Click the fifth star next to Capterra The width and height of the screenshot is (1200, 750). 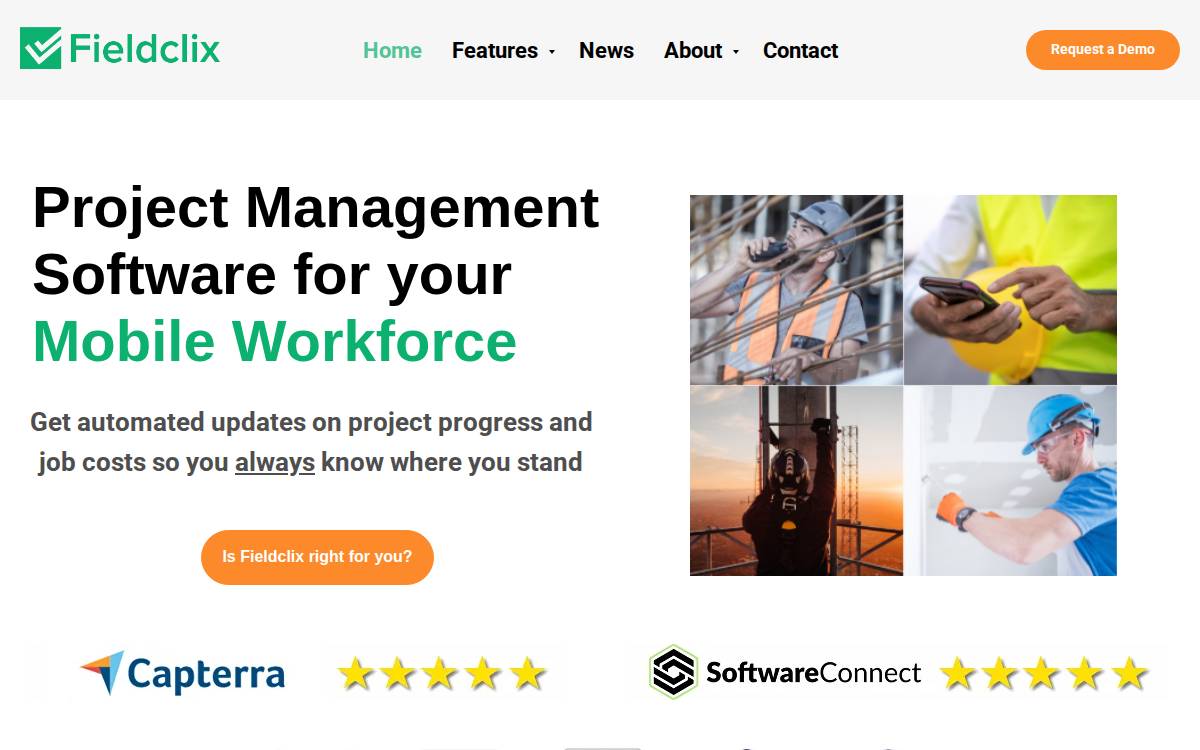click(528, 674)
